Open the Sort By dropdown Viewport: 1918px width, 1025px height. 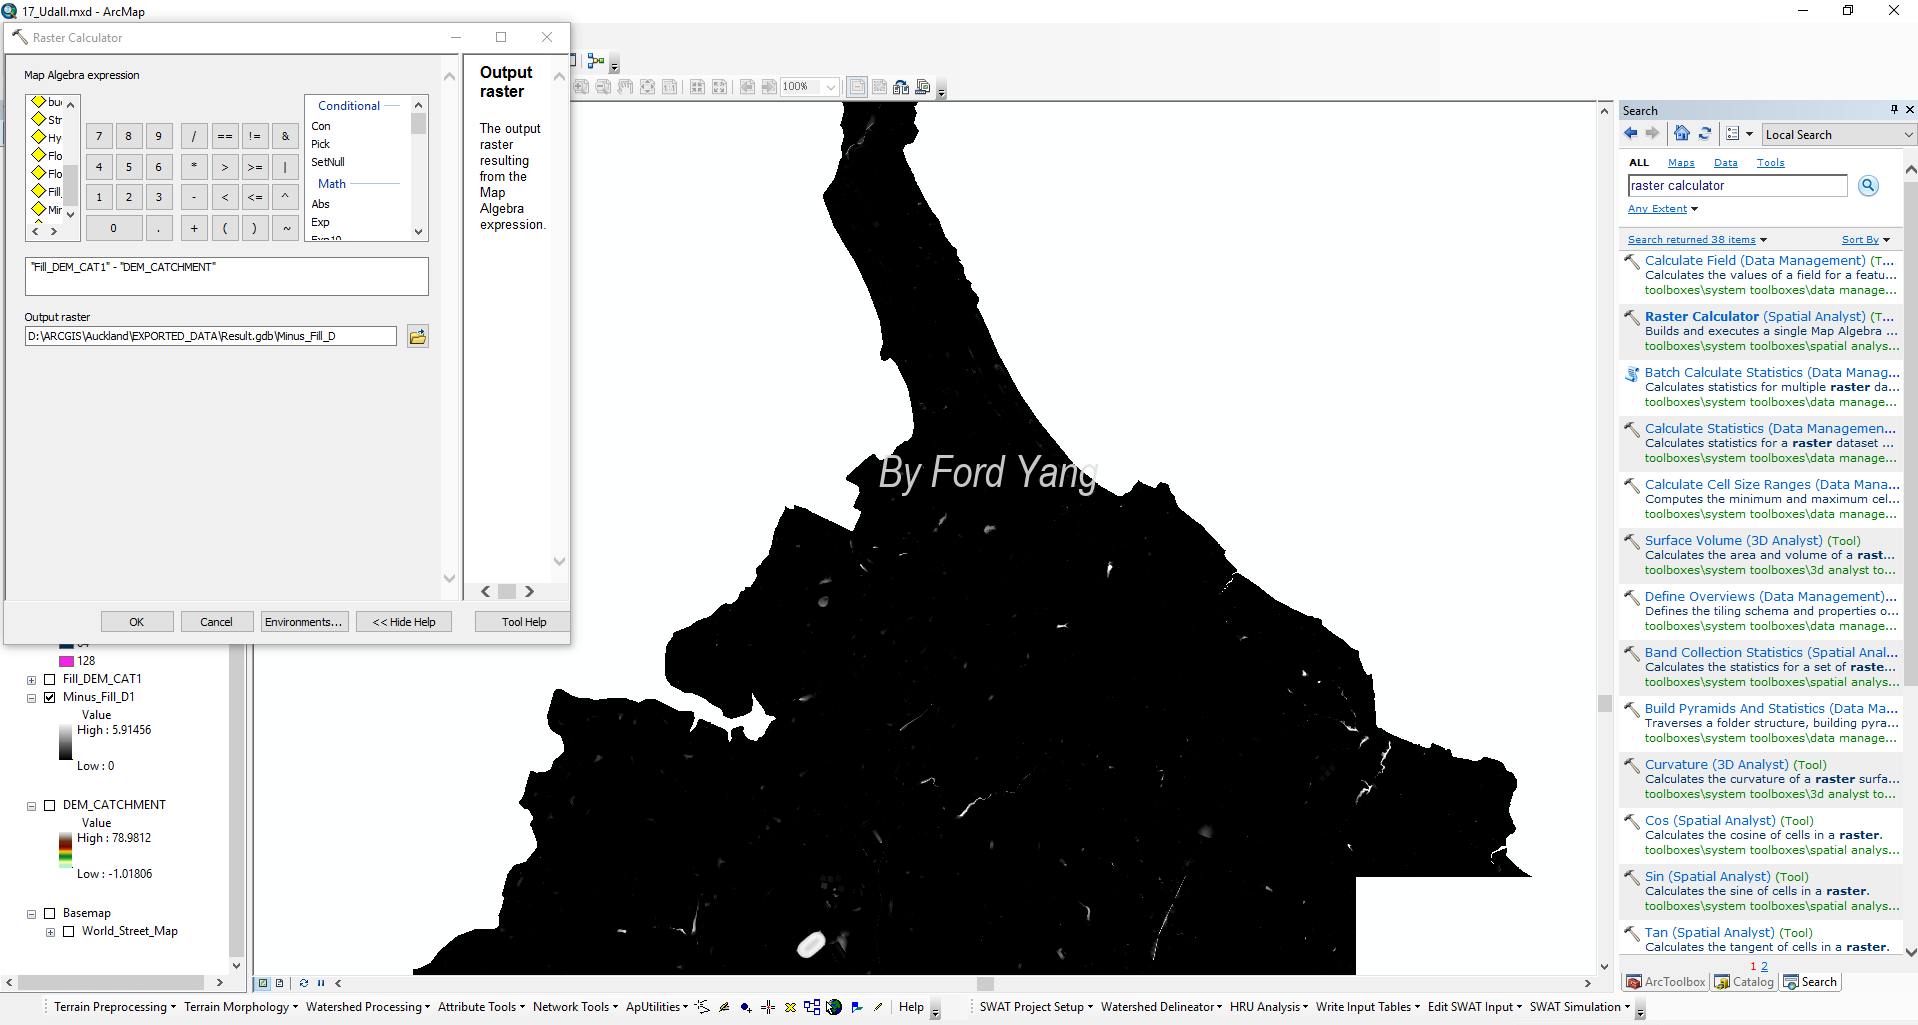click(x=1865, y=240)
